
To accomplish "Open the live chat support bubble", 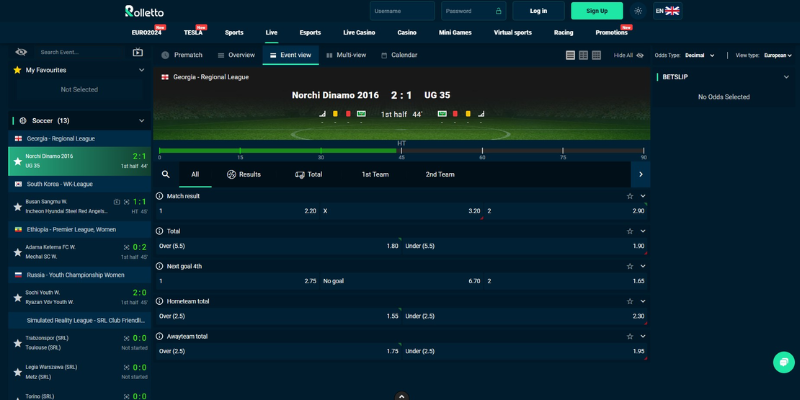I will [784, 362].
